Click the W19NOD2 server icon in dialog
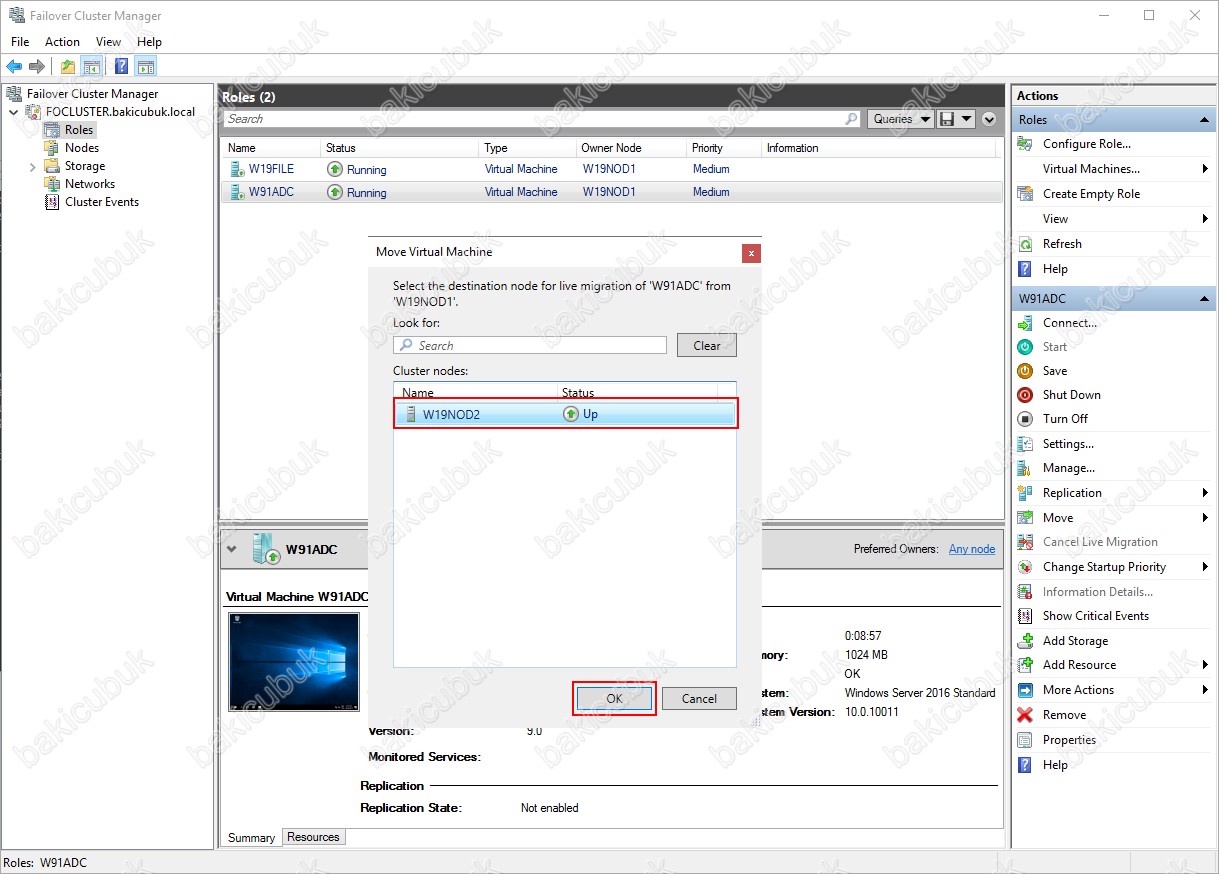 point(410,414)
